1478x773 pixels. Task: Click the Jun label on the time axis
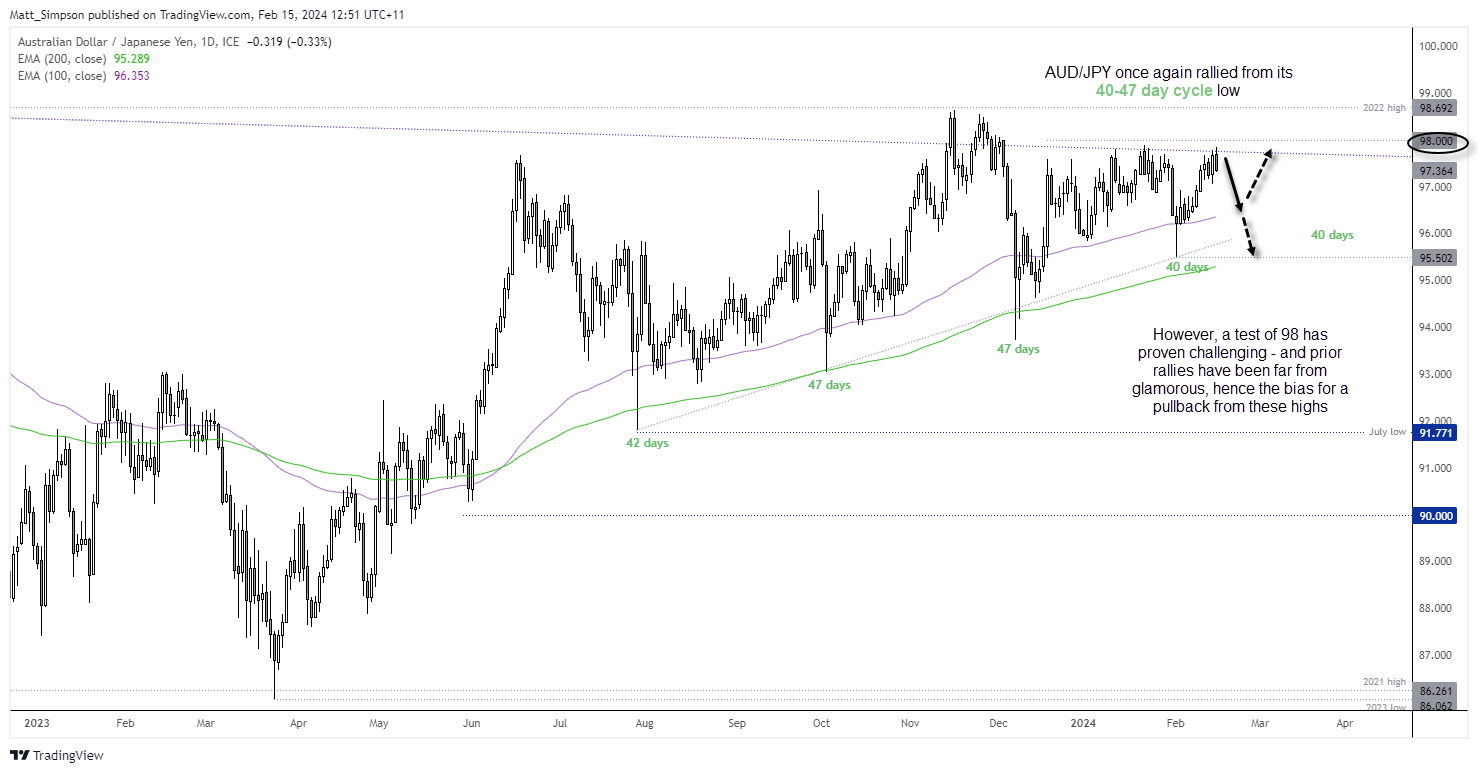pos(470,722)
